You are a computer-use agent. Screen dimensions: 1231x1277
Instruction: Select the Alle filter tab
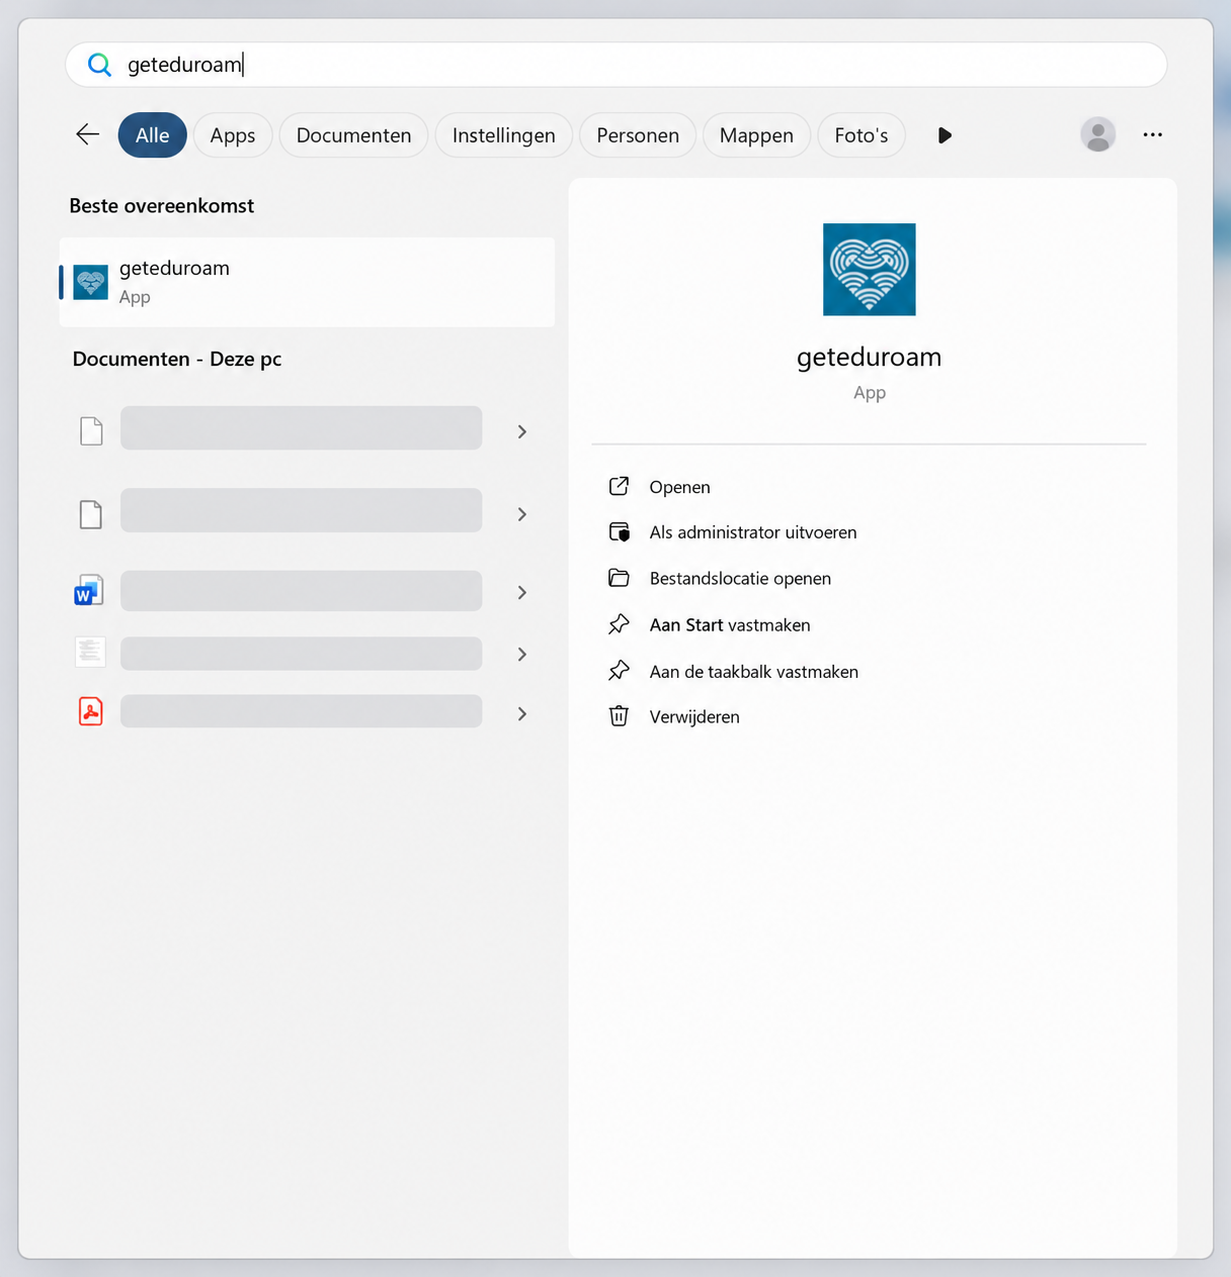click(x=152, y=135)
